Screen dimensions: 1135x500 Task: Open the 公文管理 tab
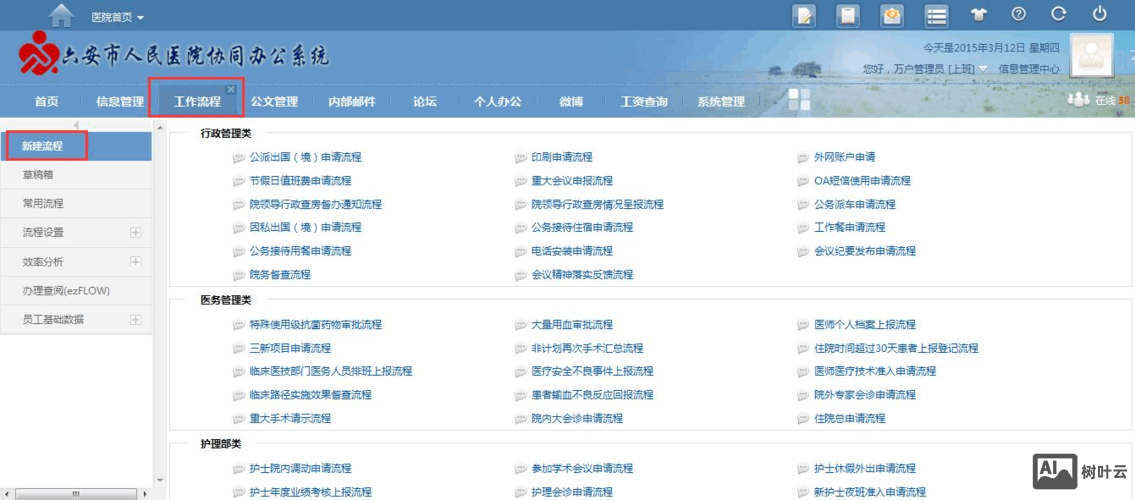[274, 102]
